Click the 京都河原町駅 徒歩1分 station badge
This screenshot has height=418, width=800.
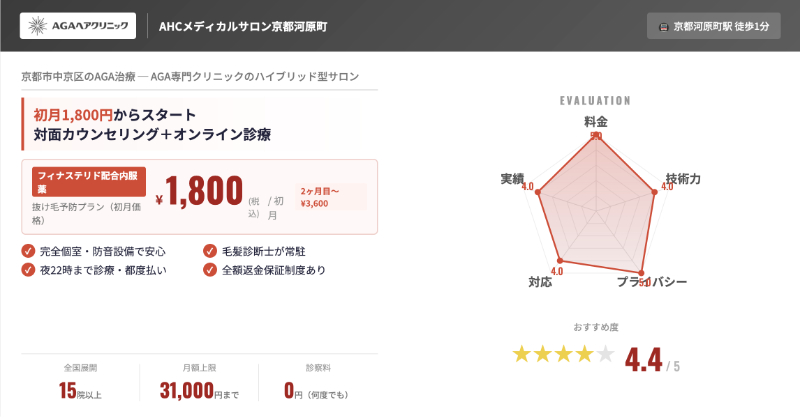pyautogui.click(x=713, y=26)
